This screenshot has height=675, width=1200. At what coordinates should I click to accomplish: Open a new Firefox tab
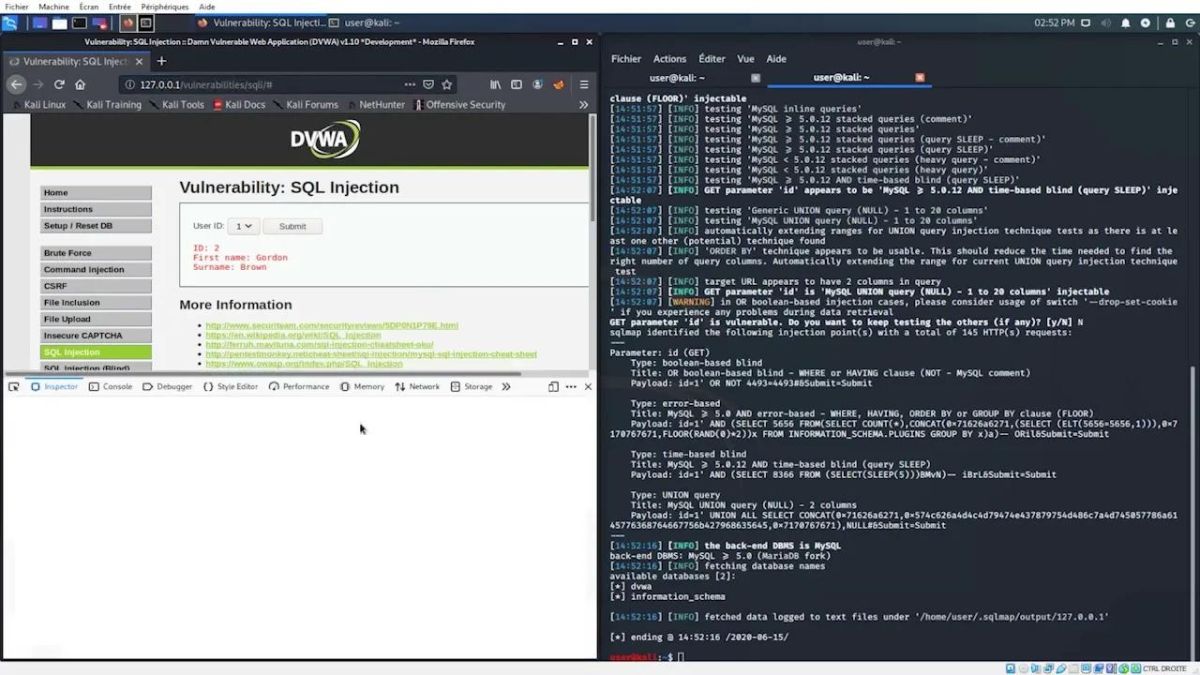pyautogui.click(x=161, y=61)
